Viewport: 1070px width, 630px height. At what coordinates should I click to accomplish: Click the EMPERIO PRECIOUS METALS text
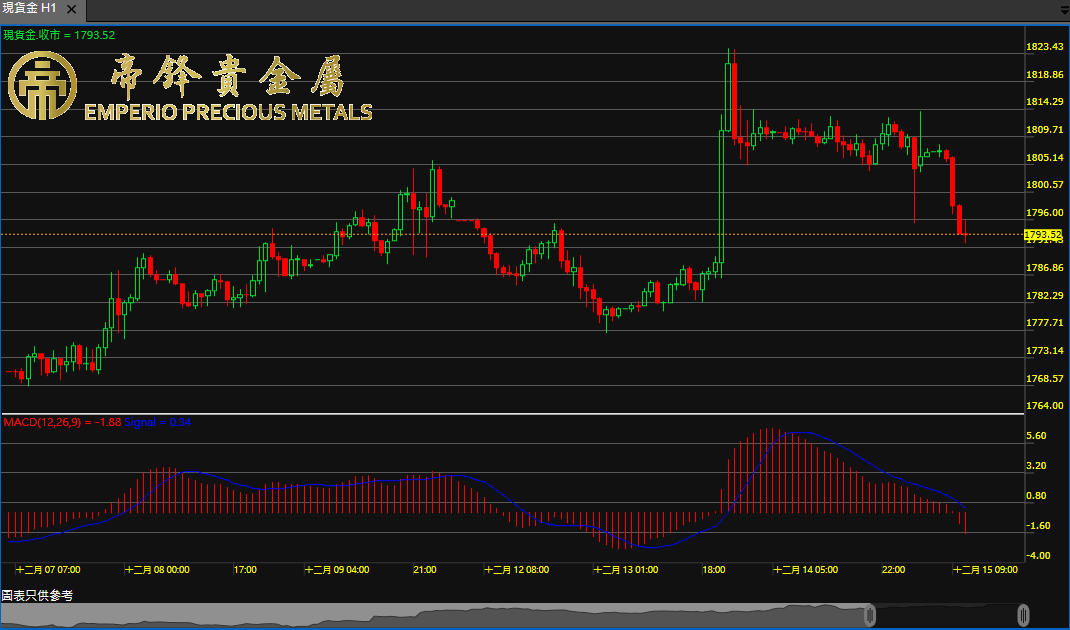tap(228, 112)
